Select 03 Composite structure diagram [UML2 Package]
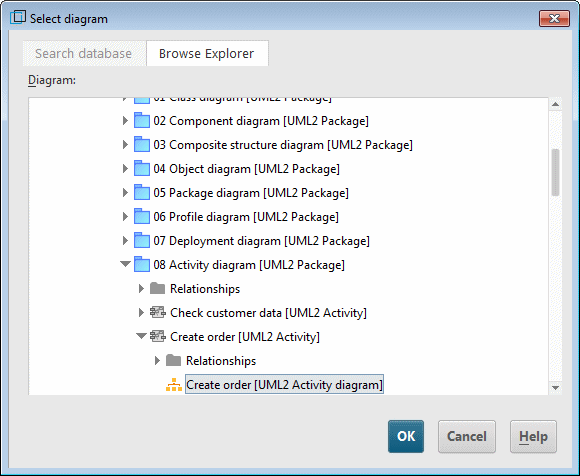Viewport: 580px width, 476px height. coord(283,145)
